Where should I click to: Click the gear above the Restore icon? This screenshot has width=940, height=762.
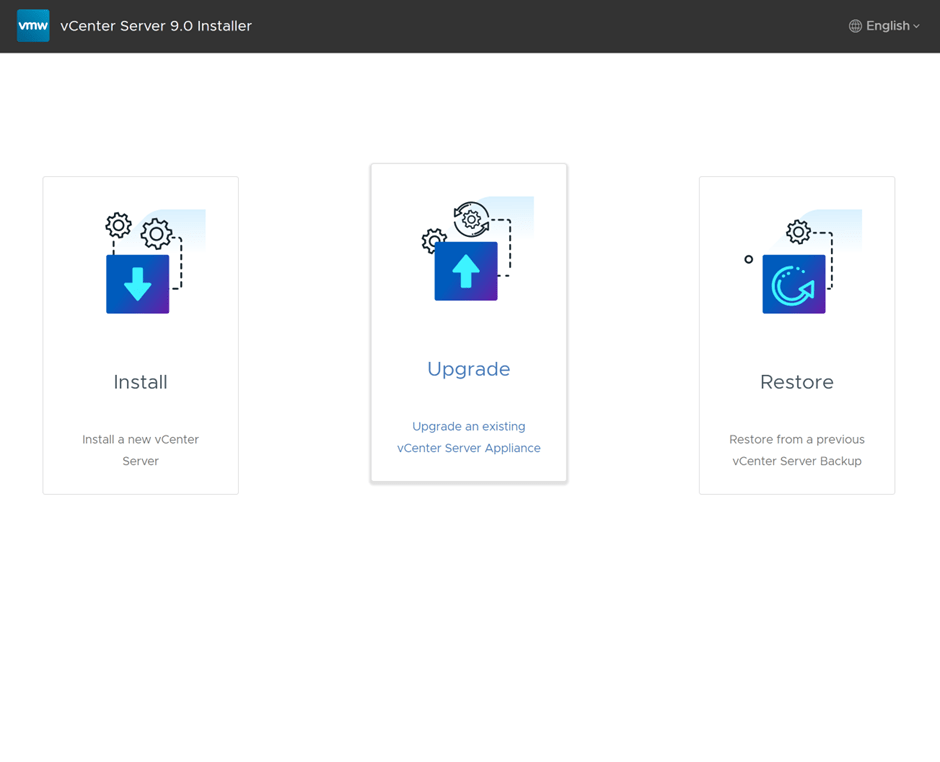(798, 232)
